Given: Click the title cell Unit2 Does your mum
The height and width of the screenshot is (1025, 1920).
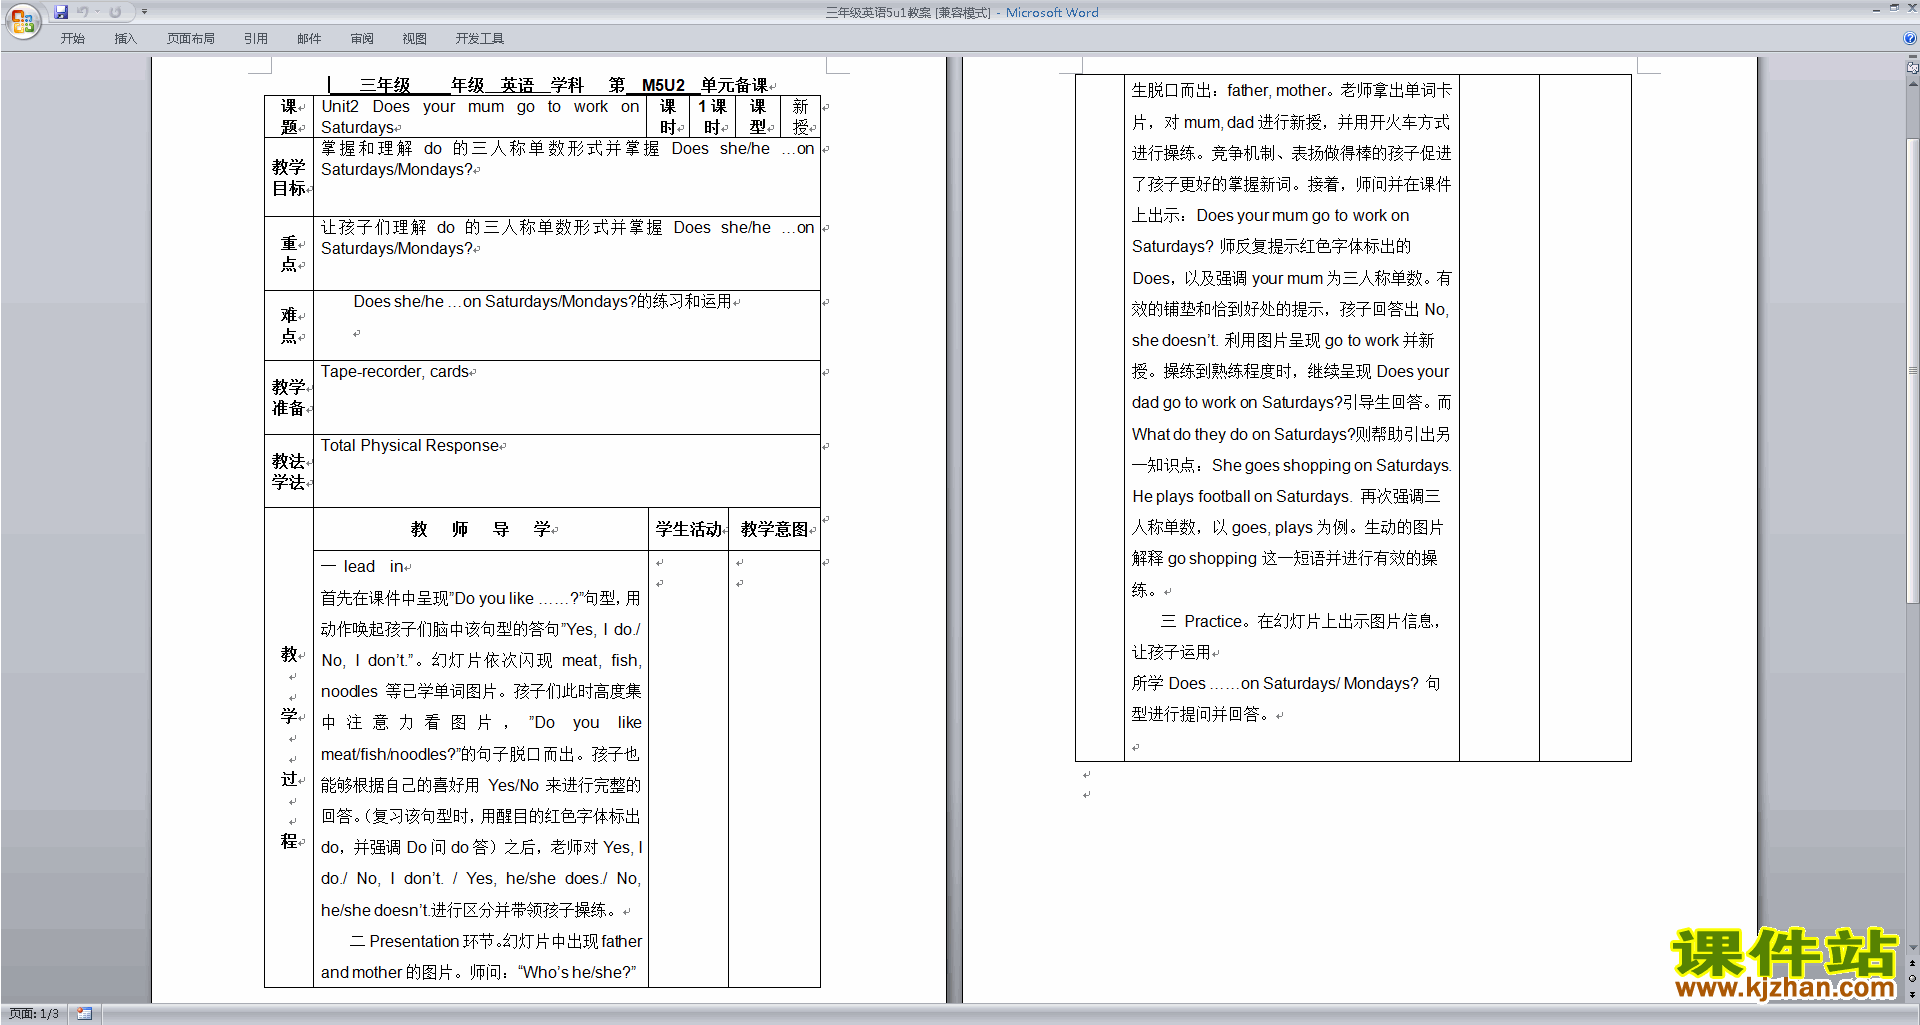Looking at the screenshot, I should (480, 117).
